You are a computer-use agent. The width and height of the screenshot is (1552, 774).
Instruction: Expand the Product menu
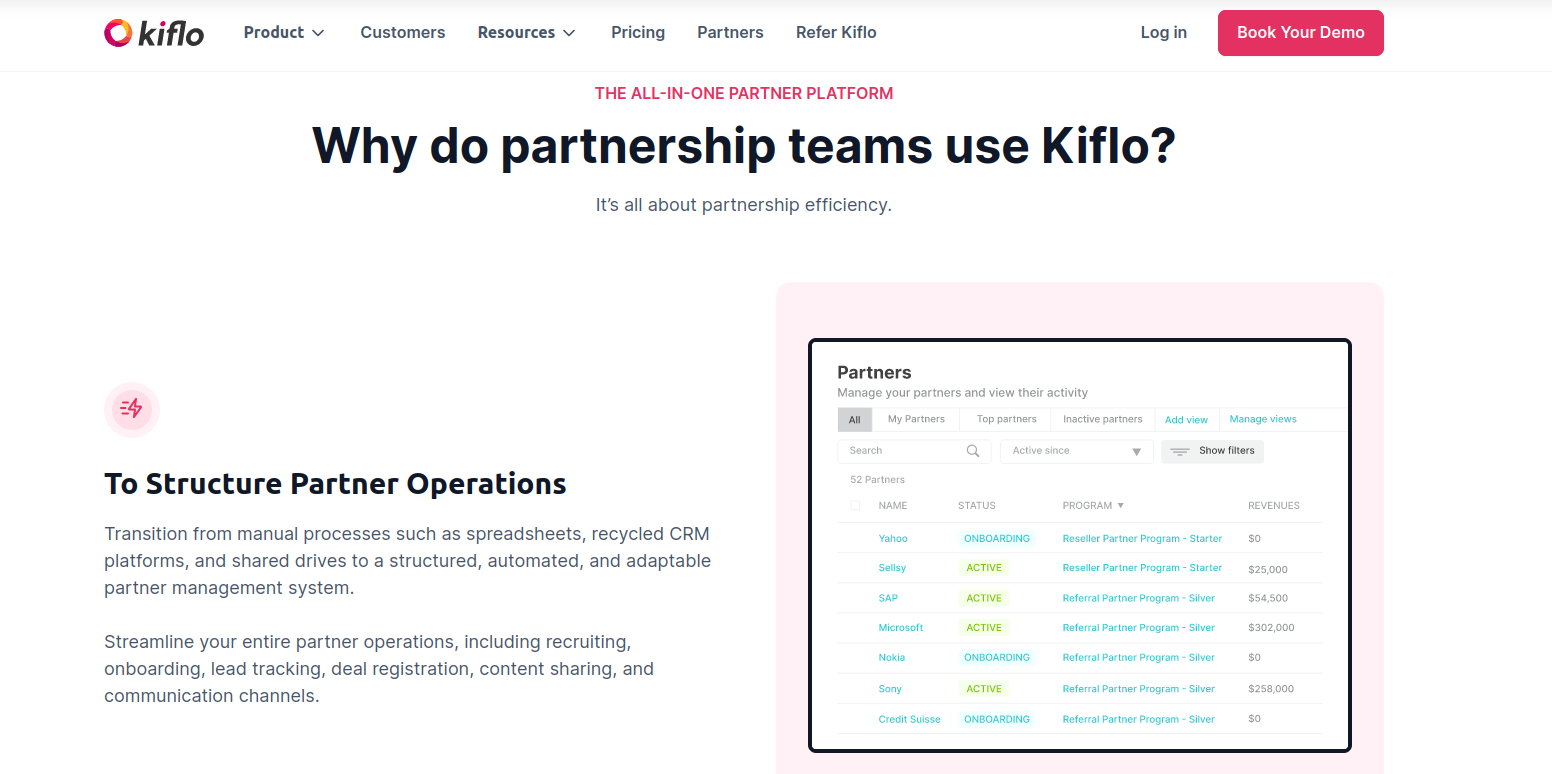(284, 32)
